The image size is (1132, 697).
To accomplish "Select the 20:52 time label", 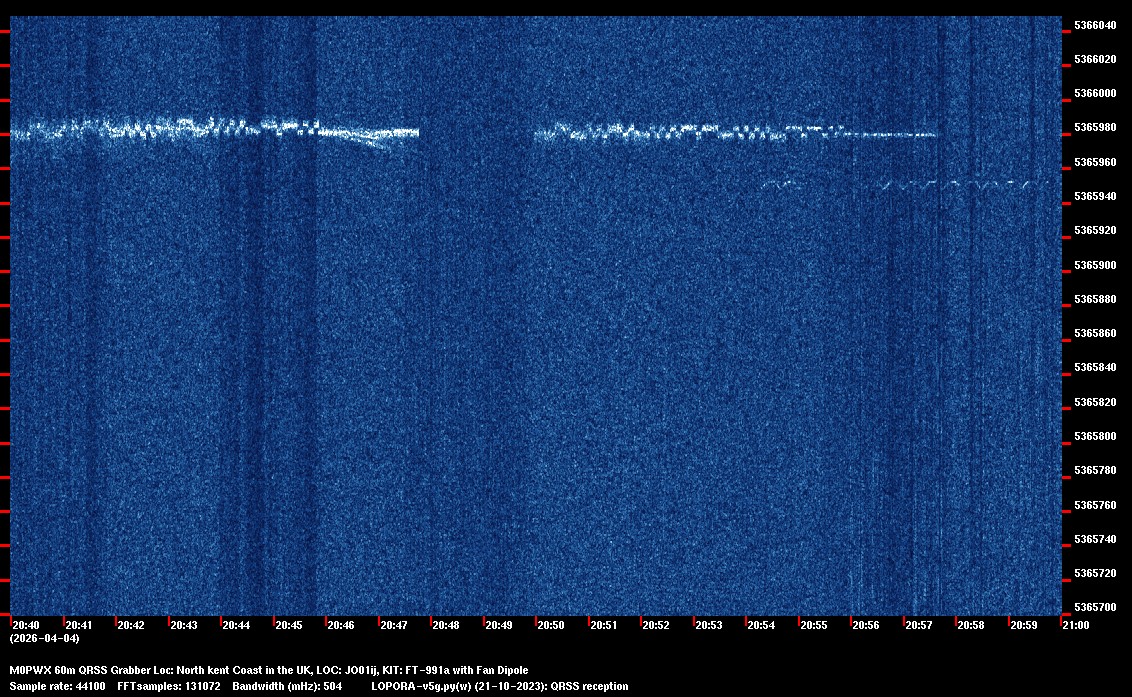I will pos(656,625).
